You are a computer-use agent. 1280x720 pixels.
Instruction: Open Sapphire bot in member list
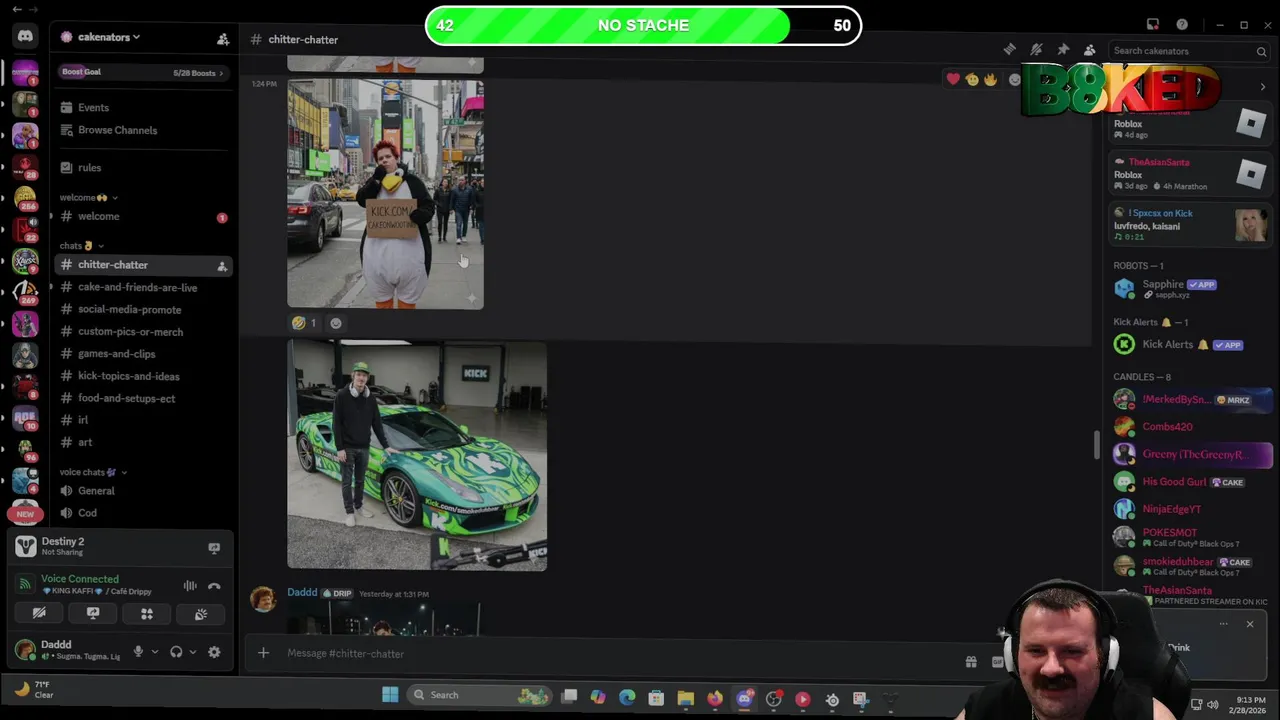point(1190,288)
